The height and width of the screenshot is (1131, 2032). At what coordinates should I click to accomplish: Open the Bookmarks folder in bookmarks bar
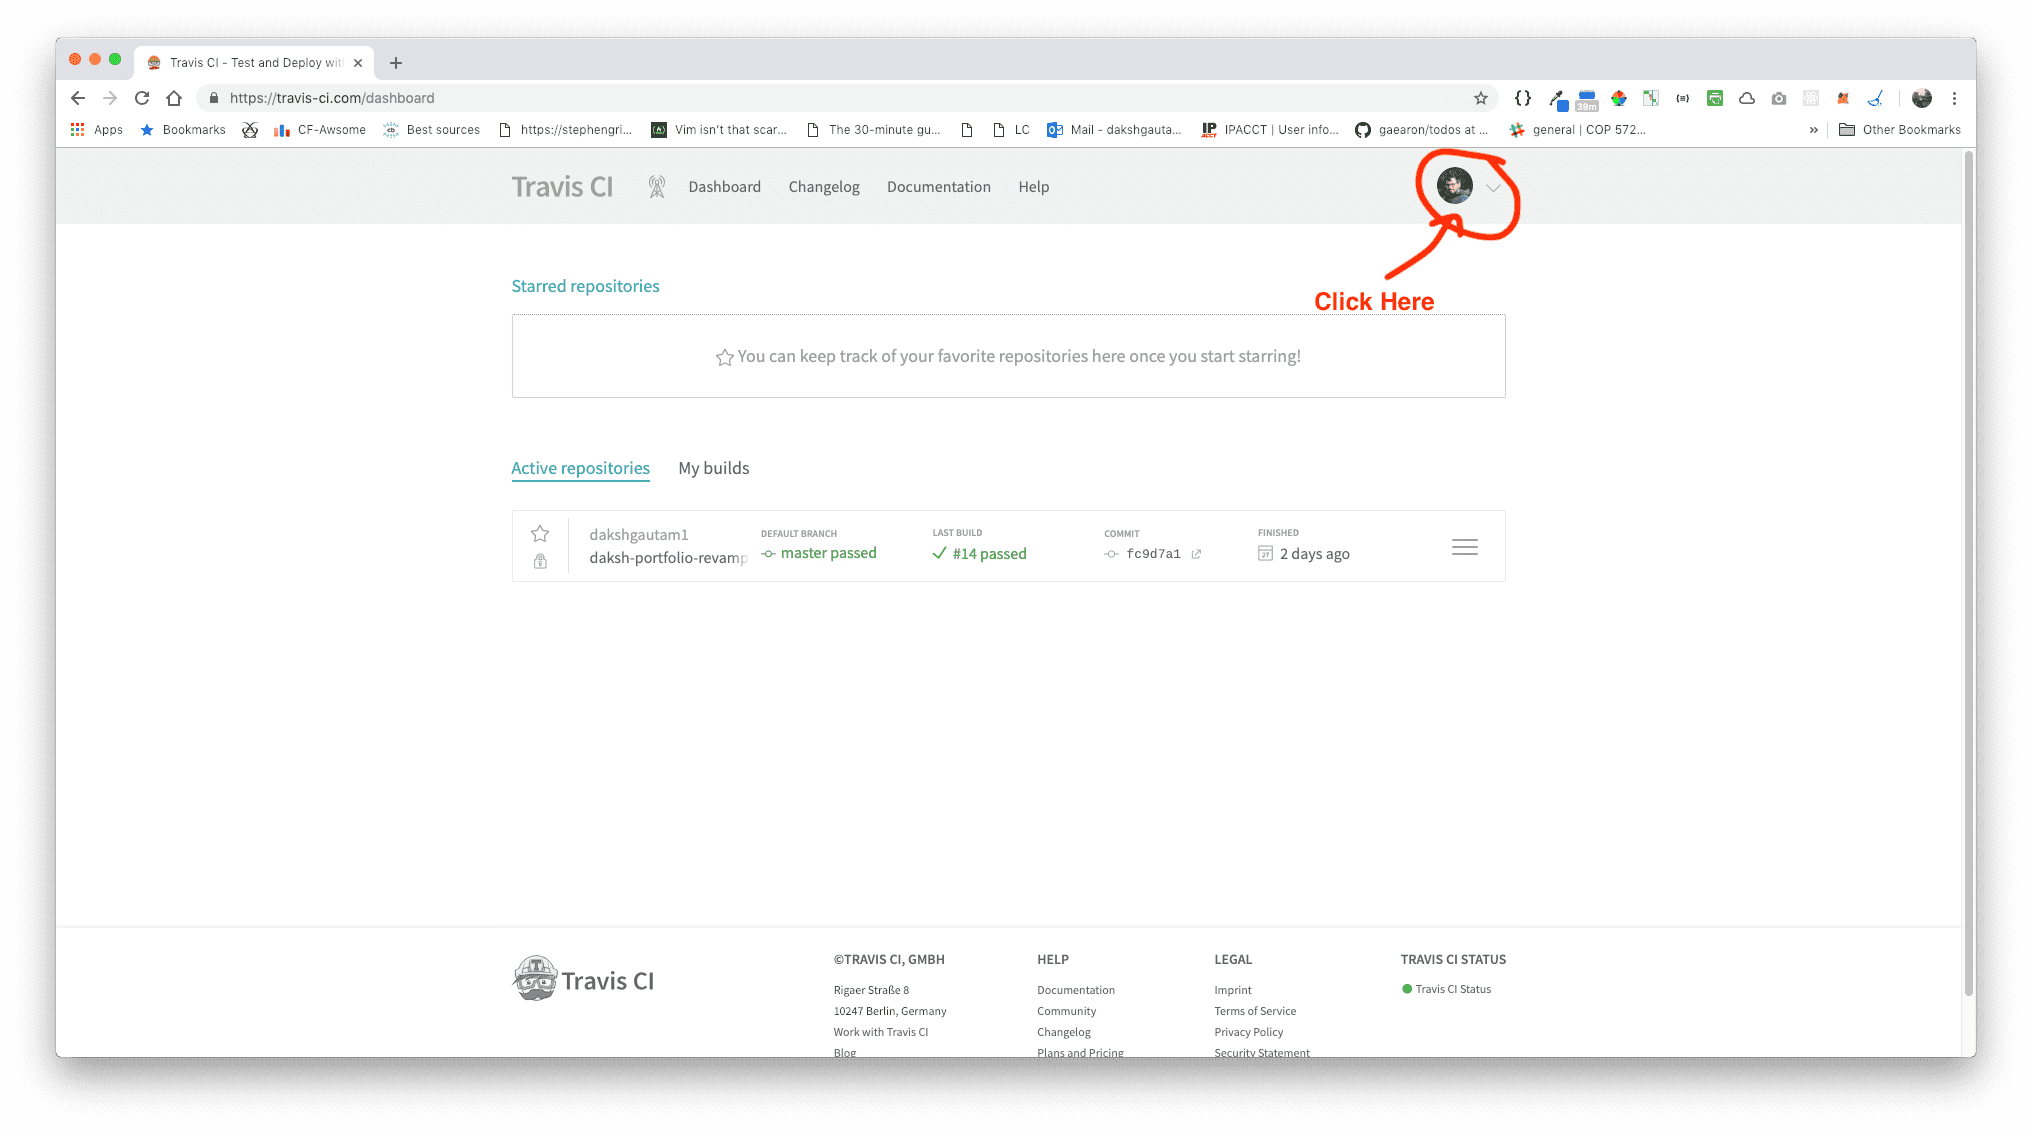click(183, 130)
